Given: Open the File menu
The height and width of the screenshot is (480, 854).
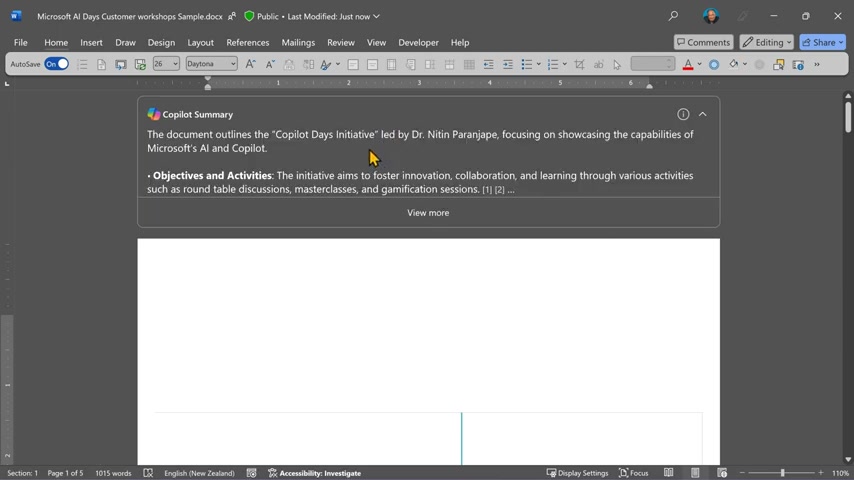Looking at the screenshot, I should (x=21, y=42).
